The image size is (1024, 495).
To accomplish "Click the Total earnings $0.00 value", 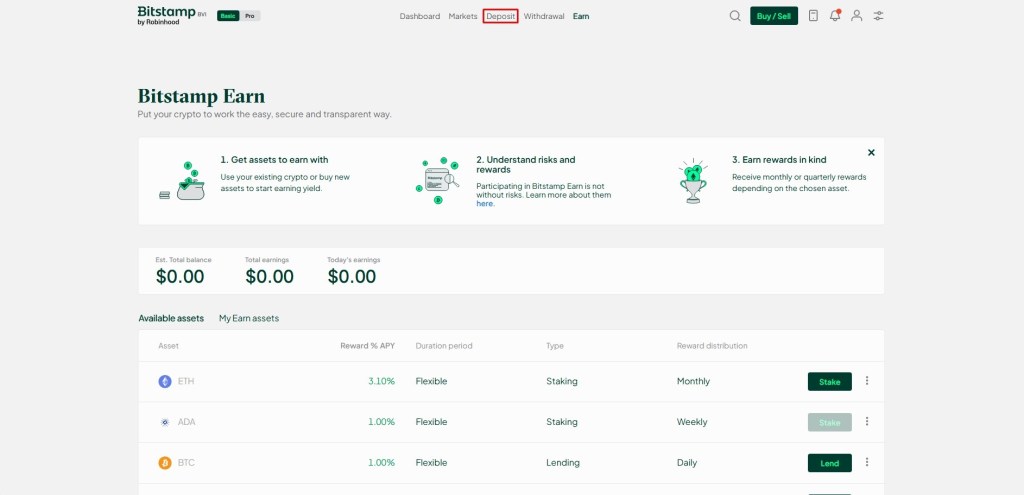I will (x=270, y=277).
